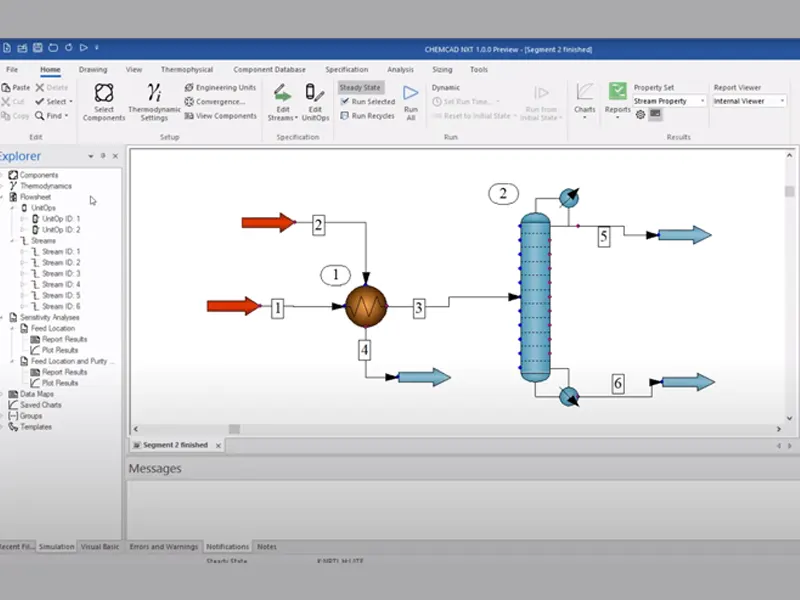Open Data Maps tree item

(x=31, y=394)
